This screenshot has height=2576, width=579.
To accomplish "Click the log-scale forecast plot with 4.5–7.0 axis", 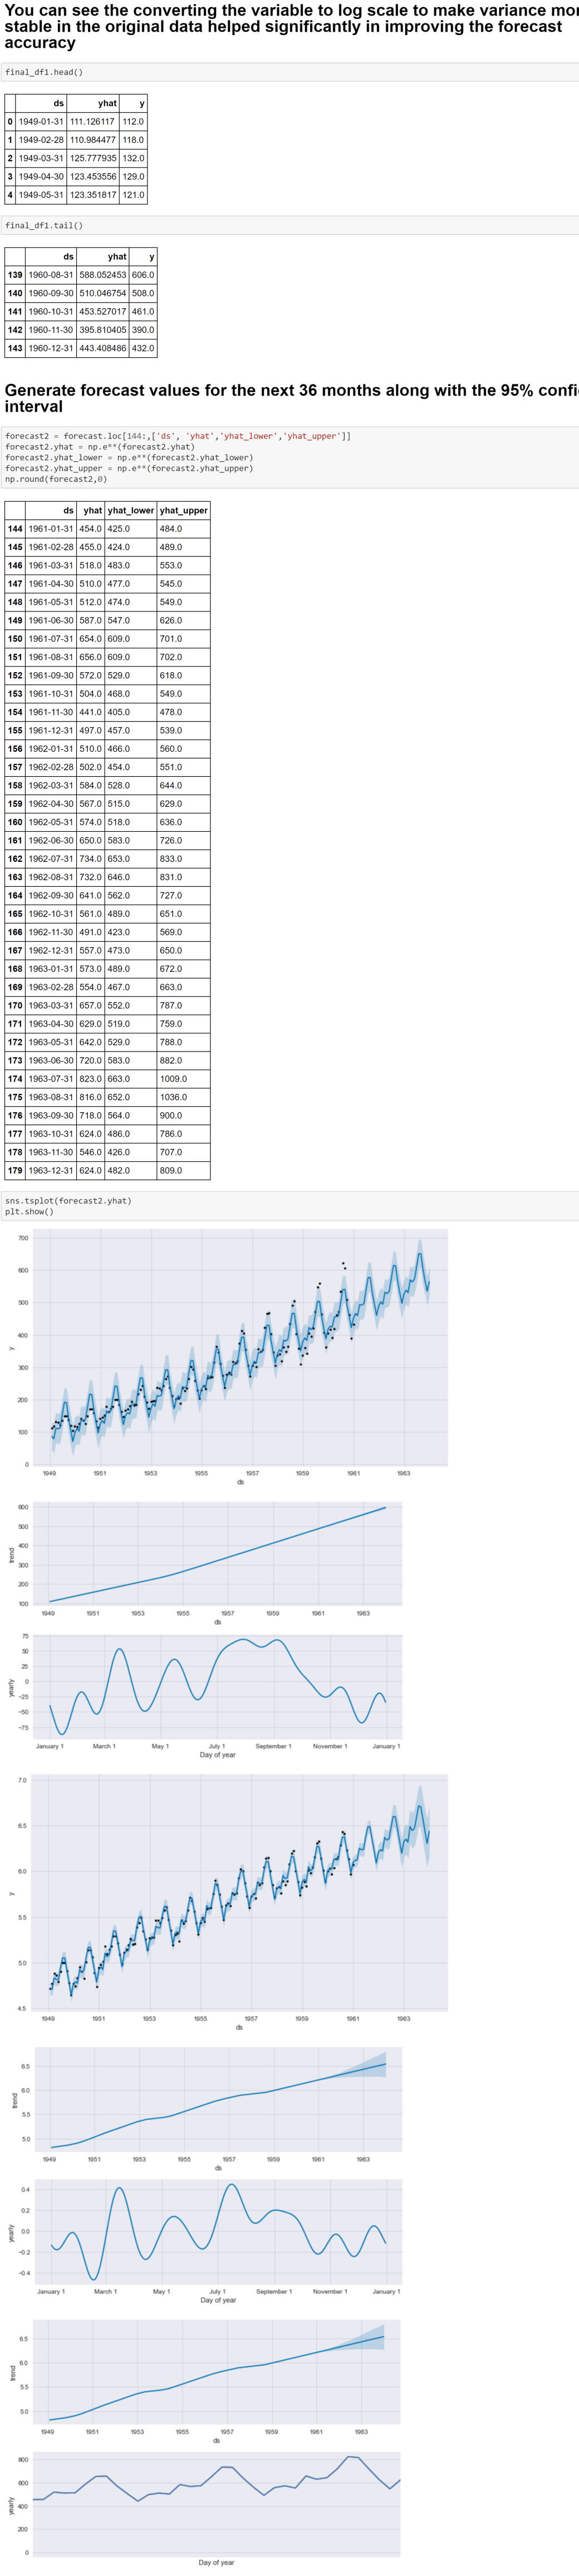I will click(239, 1894).
